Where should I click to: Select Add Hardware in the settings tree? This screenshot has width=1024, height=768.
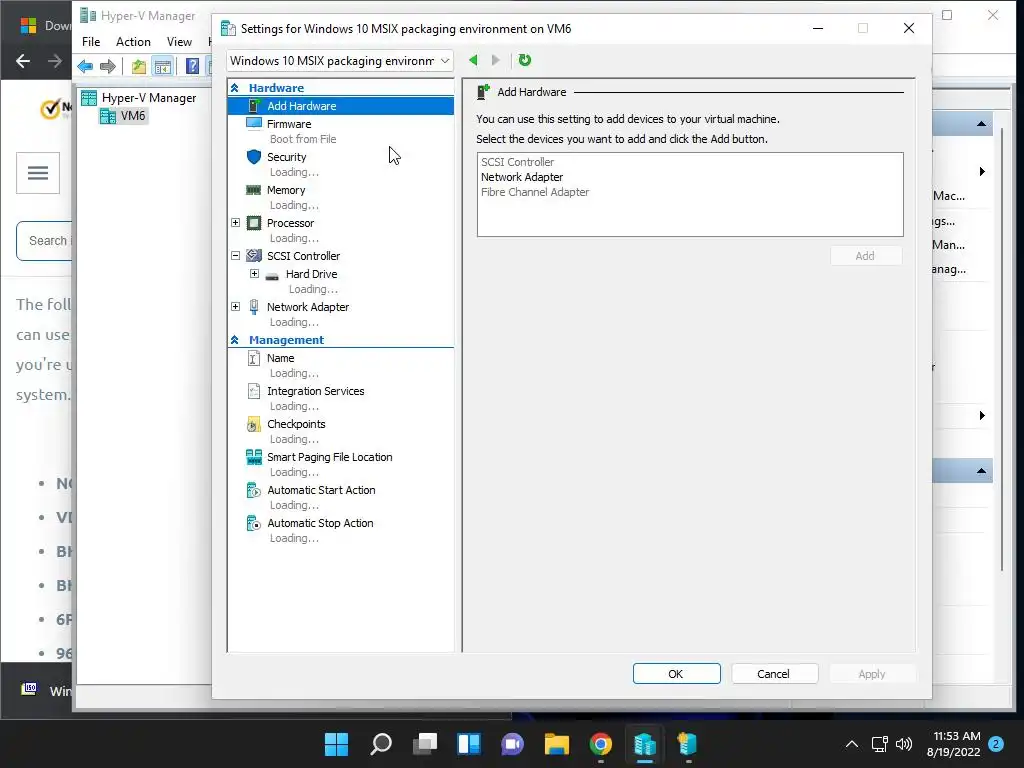340,106
